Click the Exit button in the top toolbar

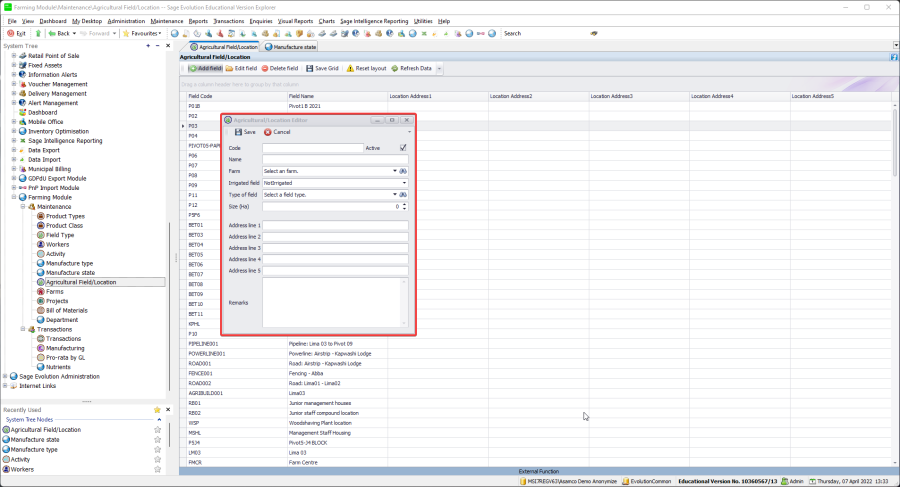pyautogui.click(x=17, y=33)
